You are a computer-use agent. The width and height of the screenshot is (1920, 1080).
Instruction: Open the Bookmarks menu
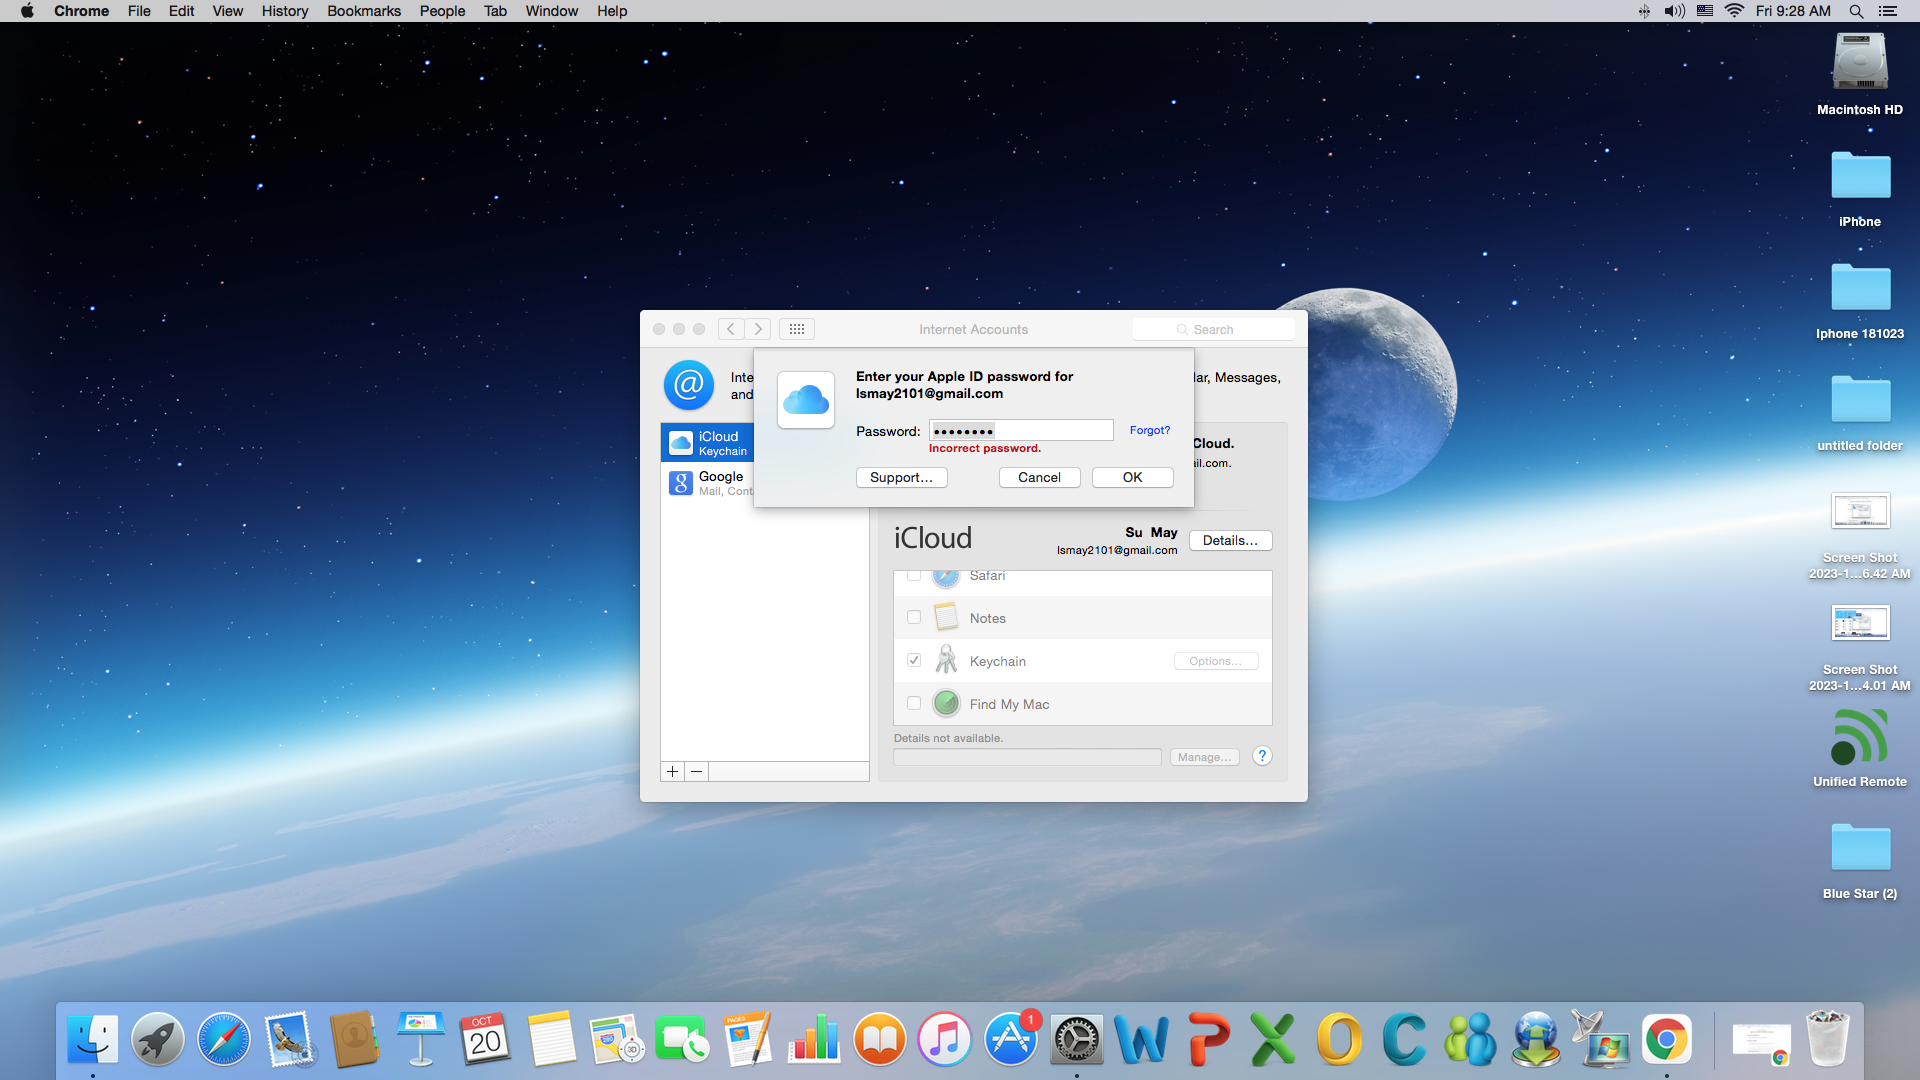click(363, 11)
